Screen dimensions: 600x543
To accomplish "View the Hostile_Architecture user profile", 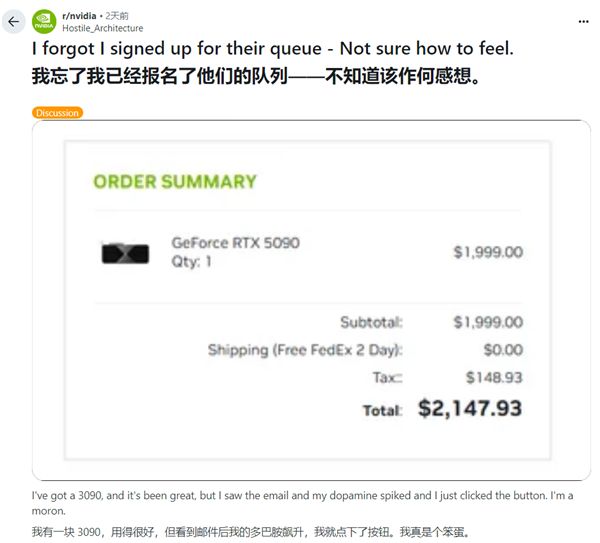I will 103,28.
